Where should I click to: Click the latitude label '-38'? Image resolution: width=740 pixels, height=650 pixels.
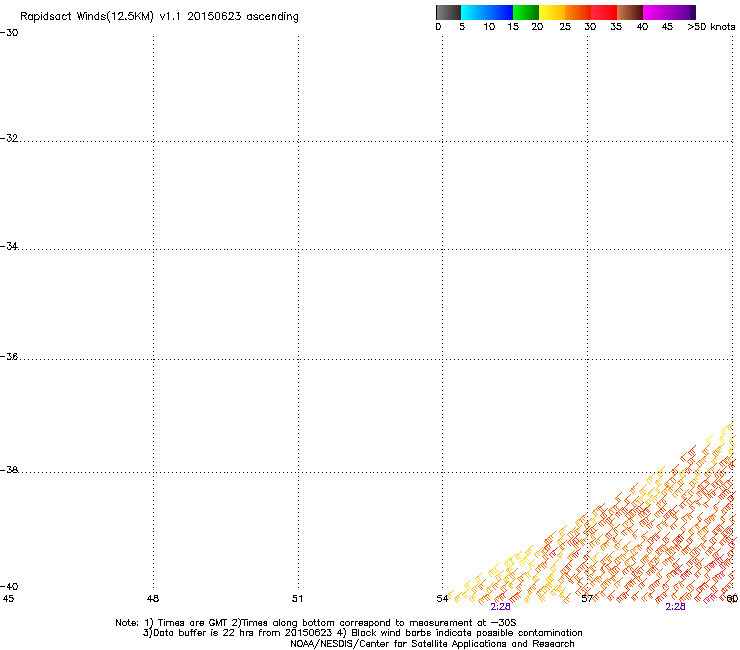point(9,470)
